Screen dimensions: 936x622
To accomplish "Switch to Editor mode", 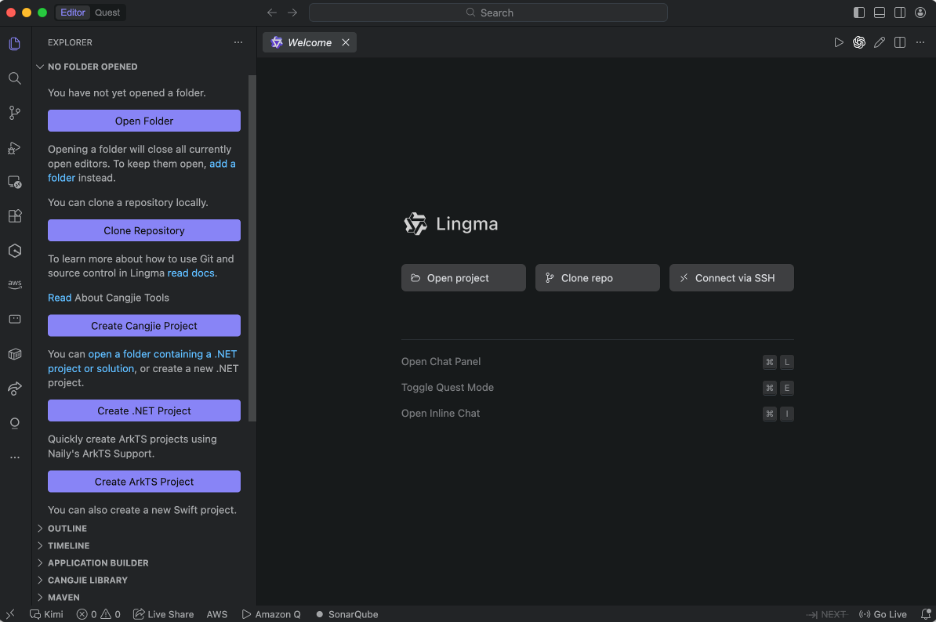I will click(x=73, y=13).
